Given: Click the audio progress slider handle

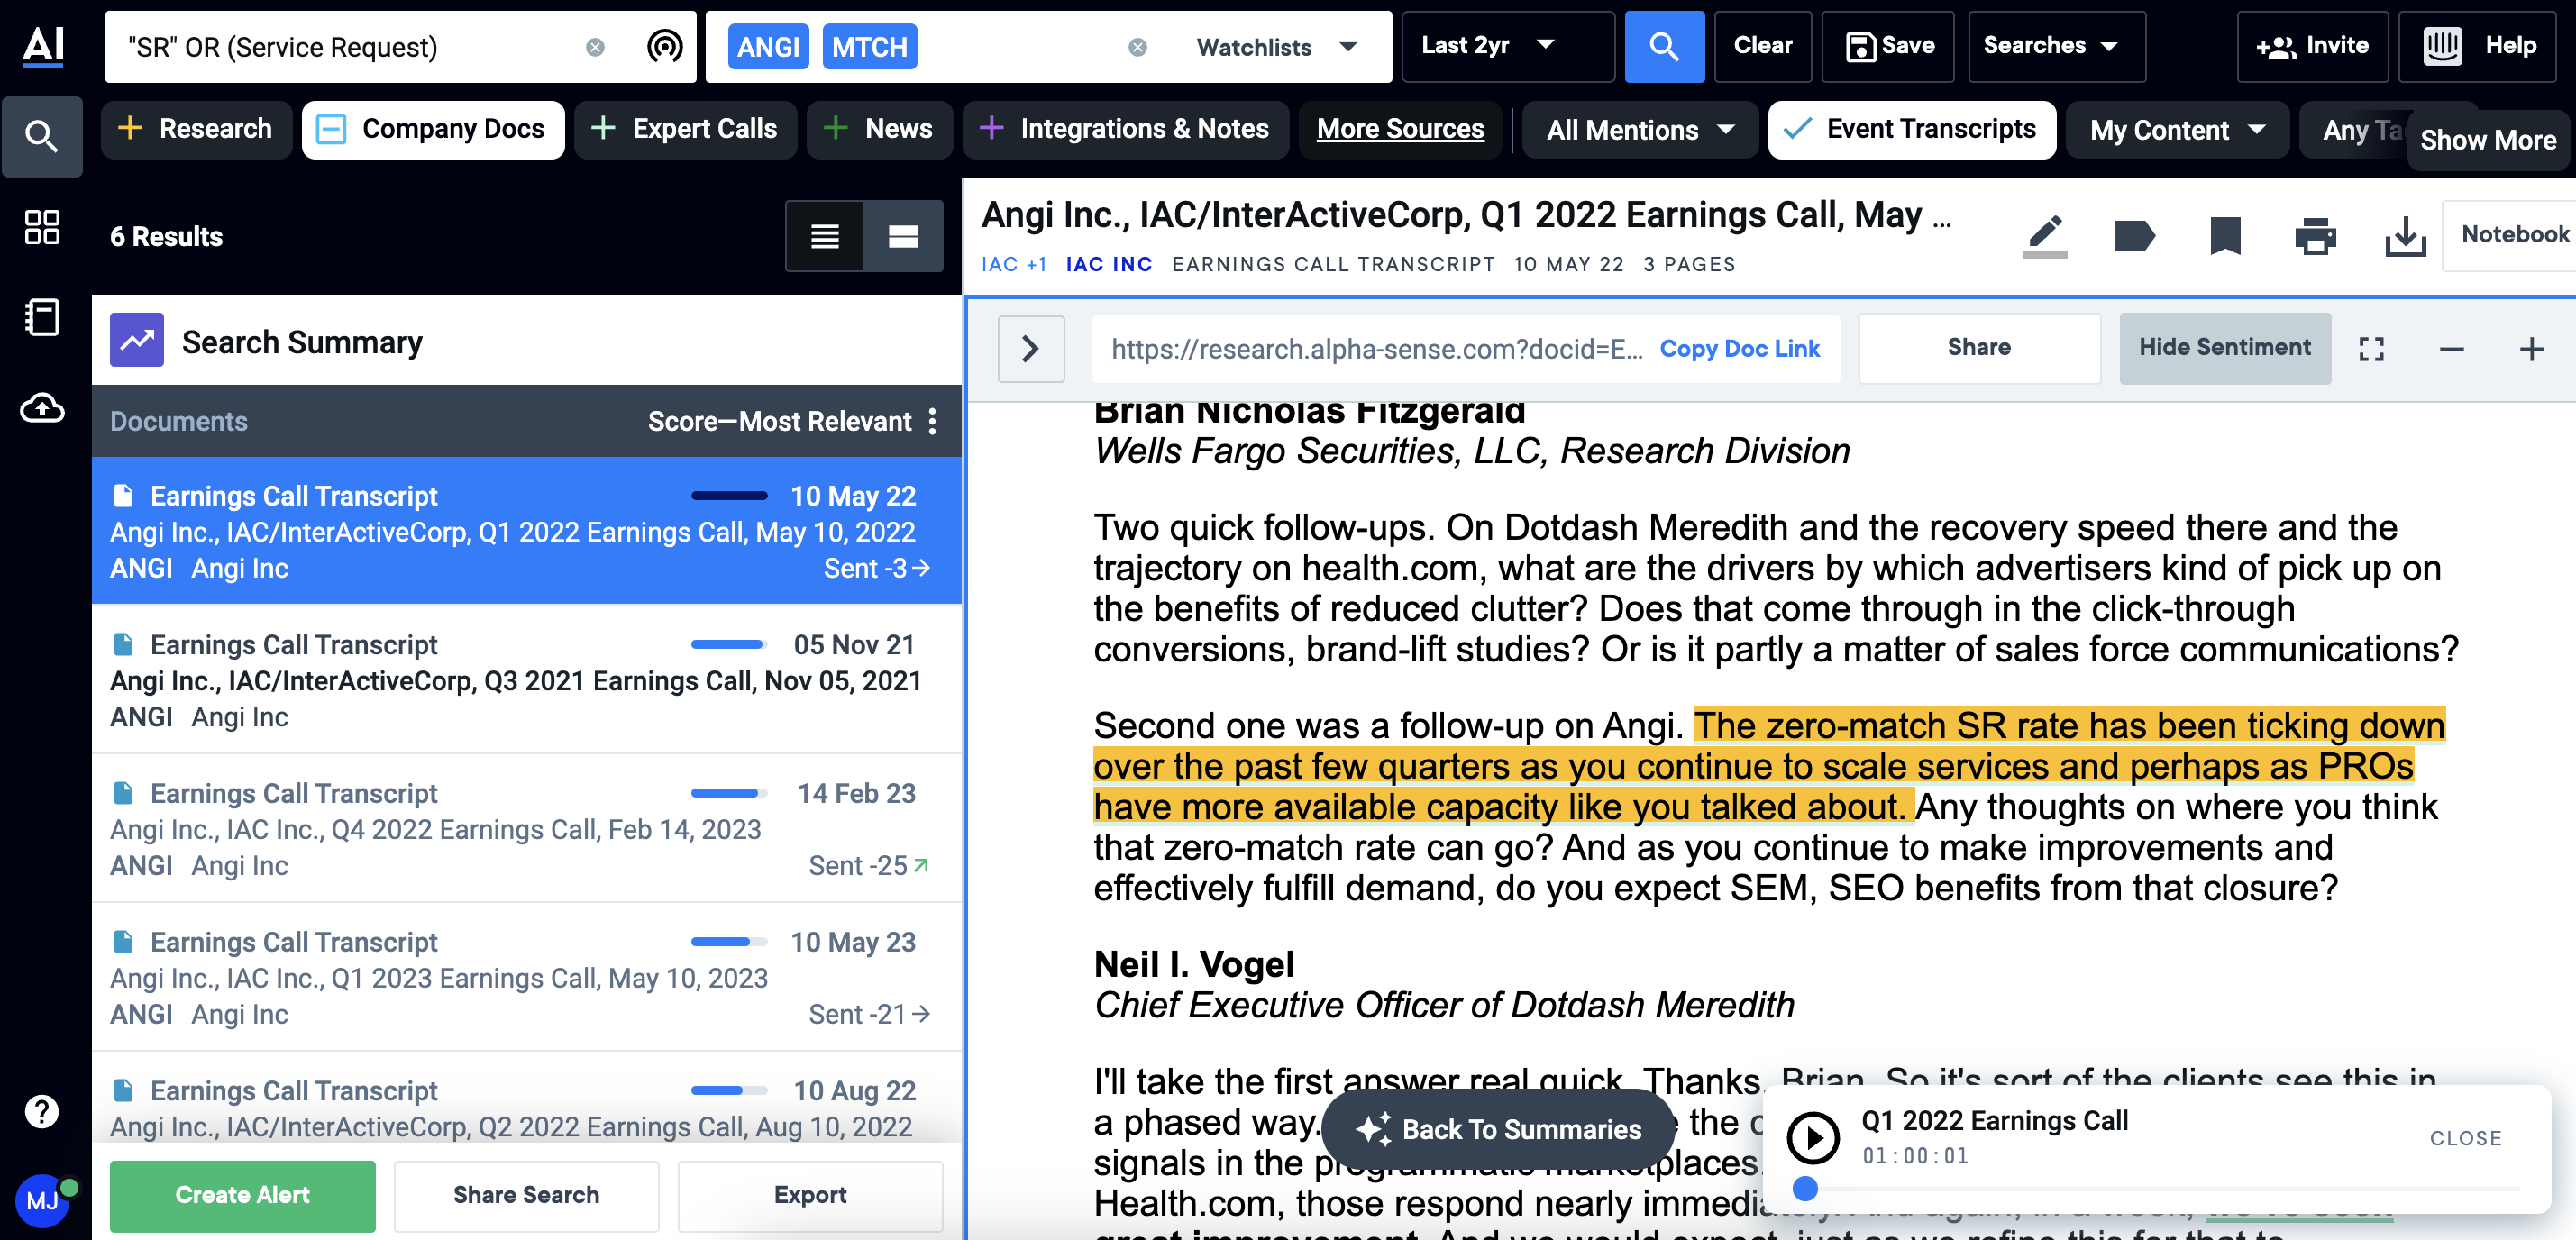Looking at the screenshot, I should (1805, 1188).
